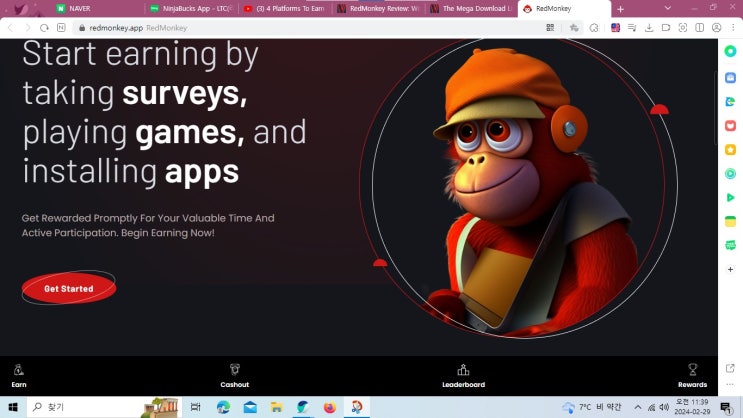The height and width of the screenshot is (418, 743).
Task: Launch Firefox from taskbar
Action: [330, 407]
